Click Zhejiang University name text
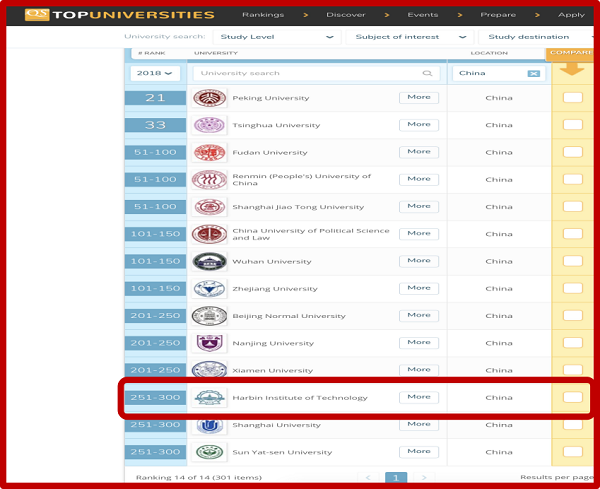This screenshot has width=600, height=489. click(275, 289)
